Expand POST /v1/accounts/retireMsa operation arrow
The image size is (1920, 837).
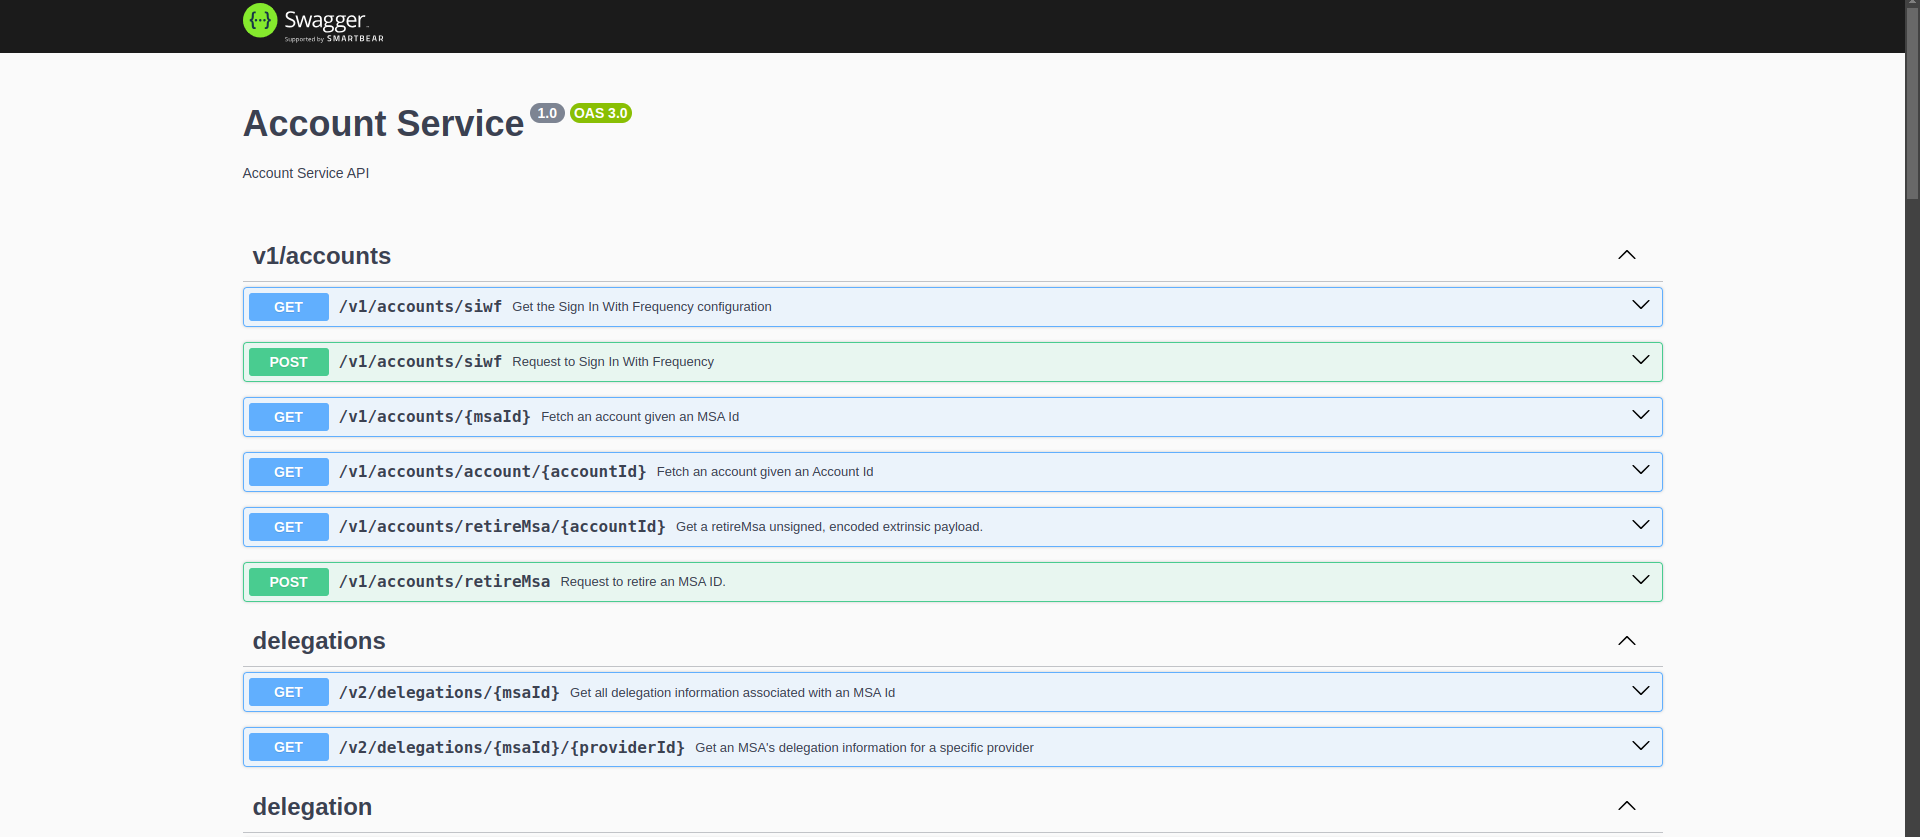1641,580
